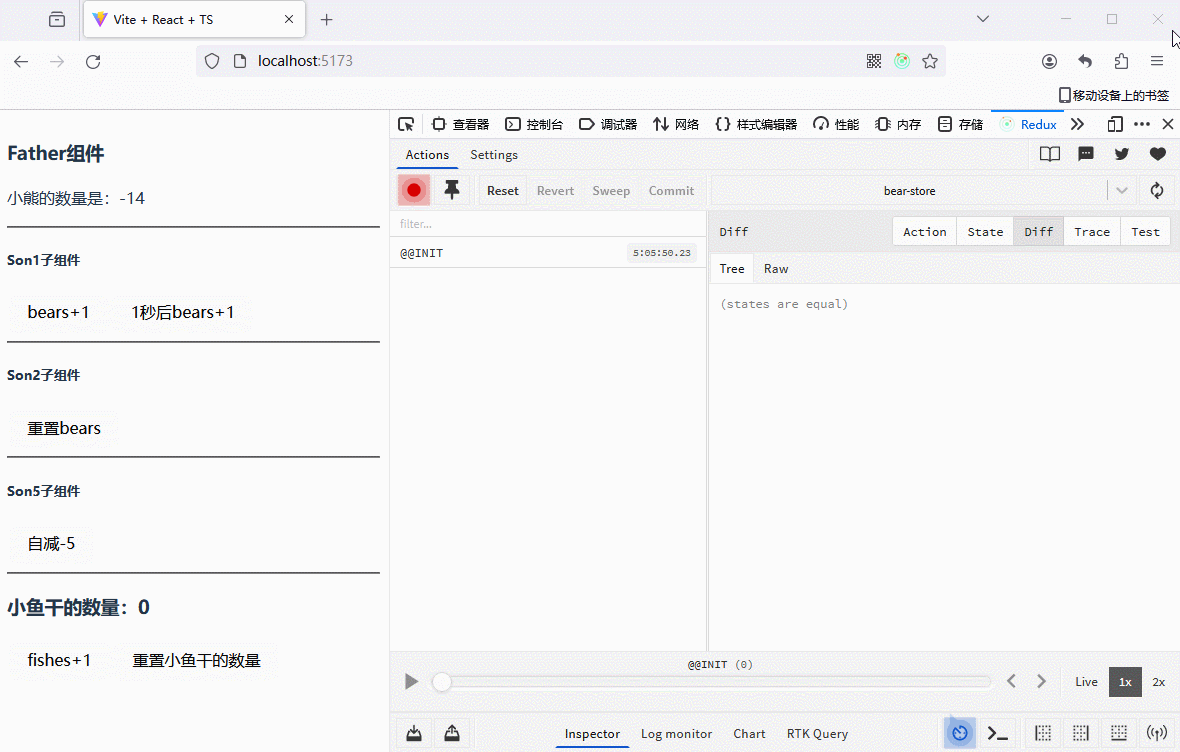Switch to the State tab
This screenshot has width=1180, height=752.
(x=984, y=231)
